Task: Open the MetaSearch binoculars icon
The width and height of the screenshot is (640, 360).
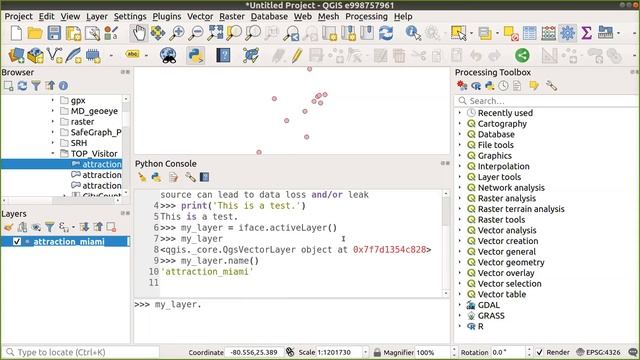Action: [x=168, y=55]
